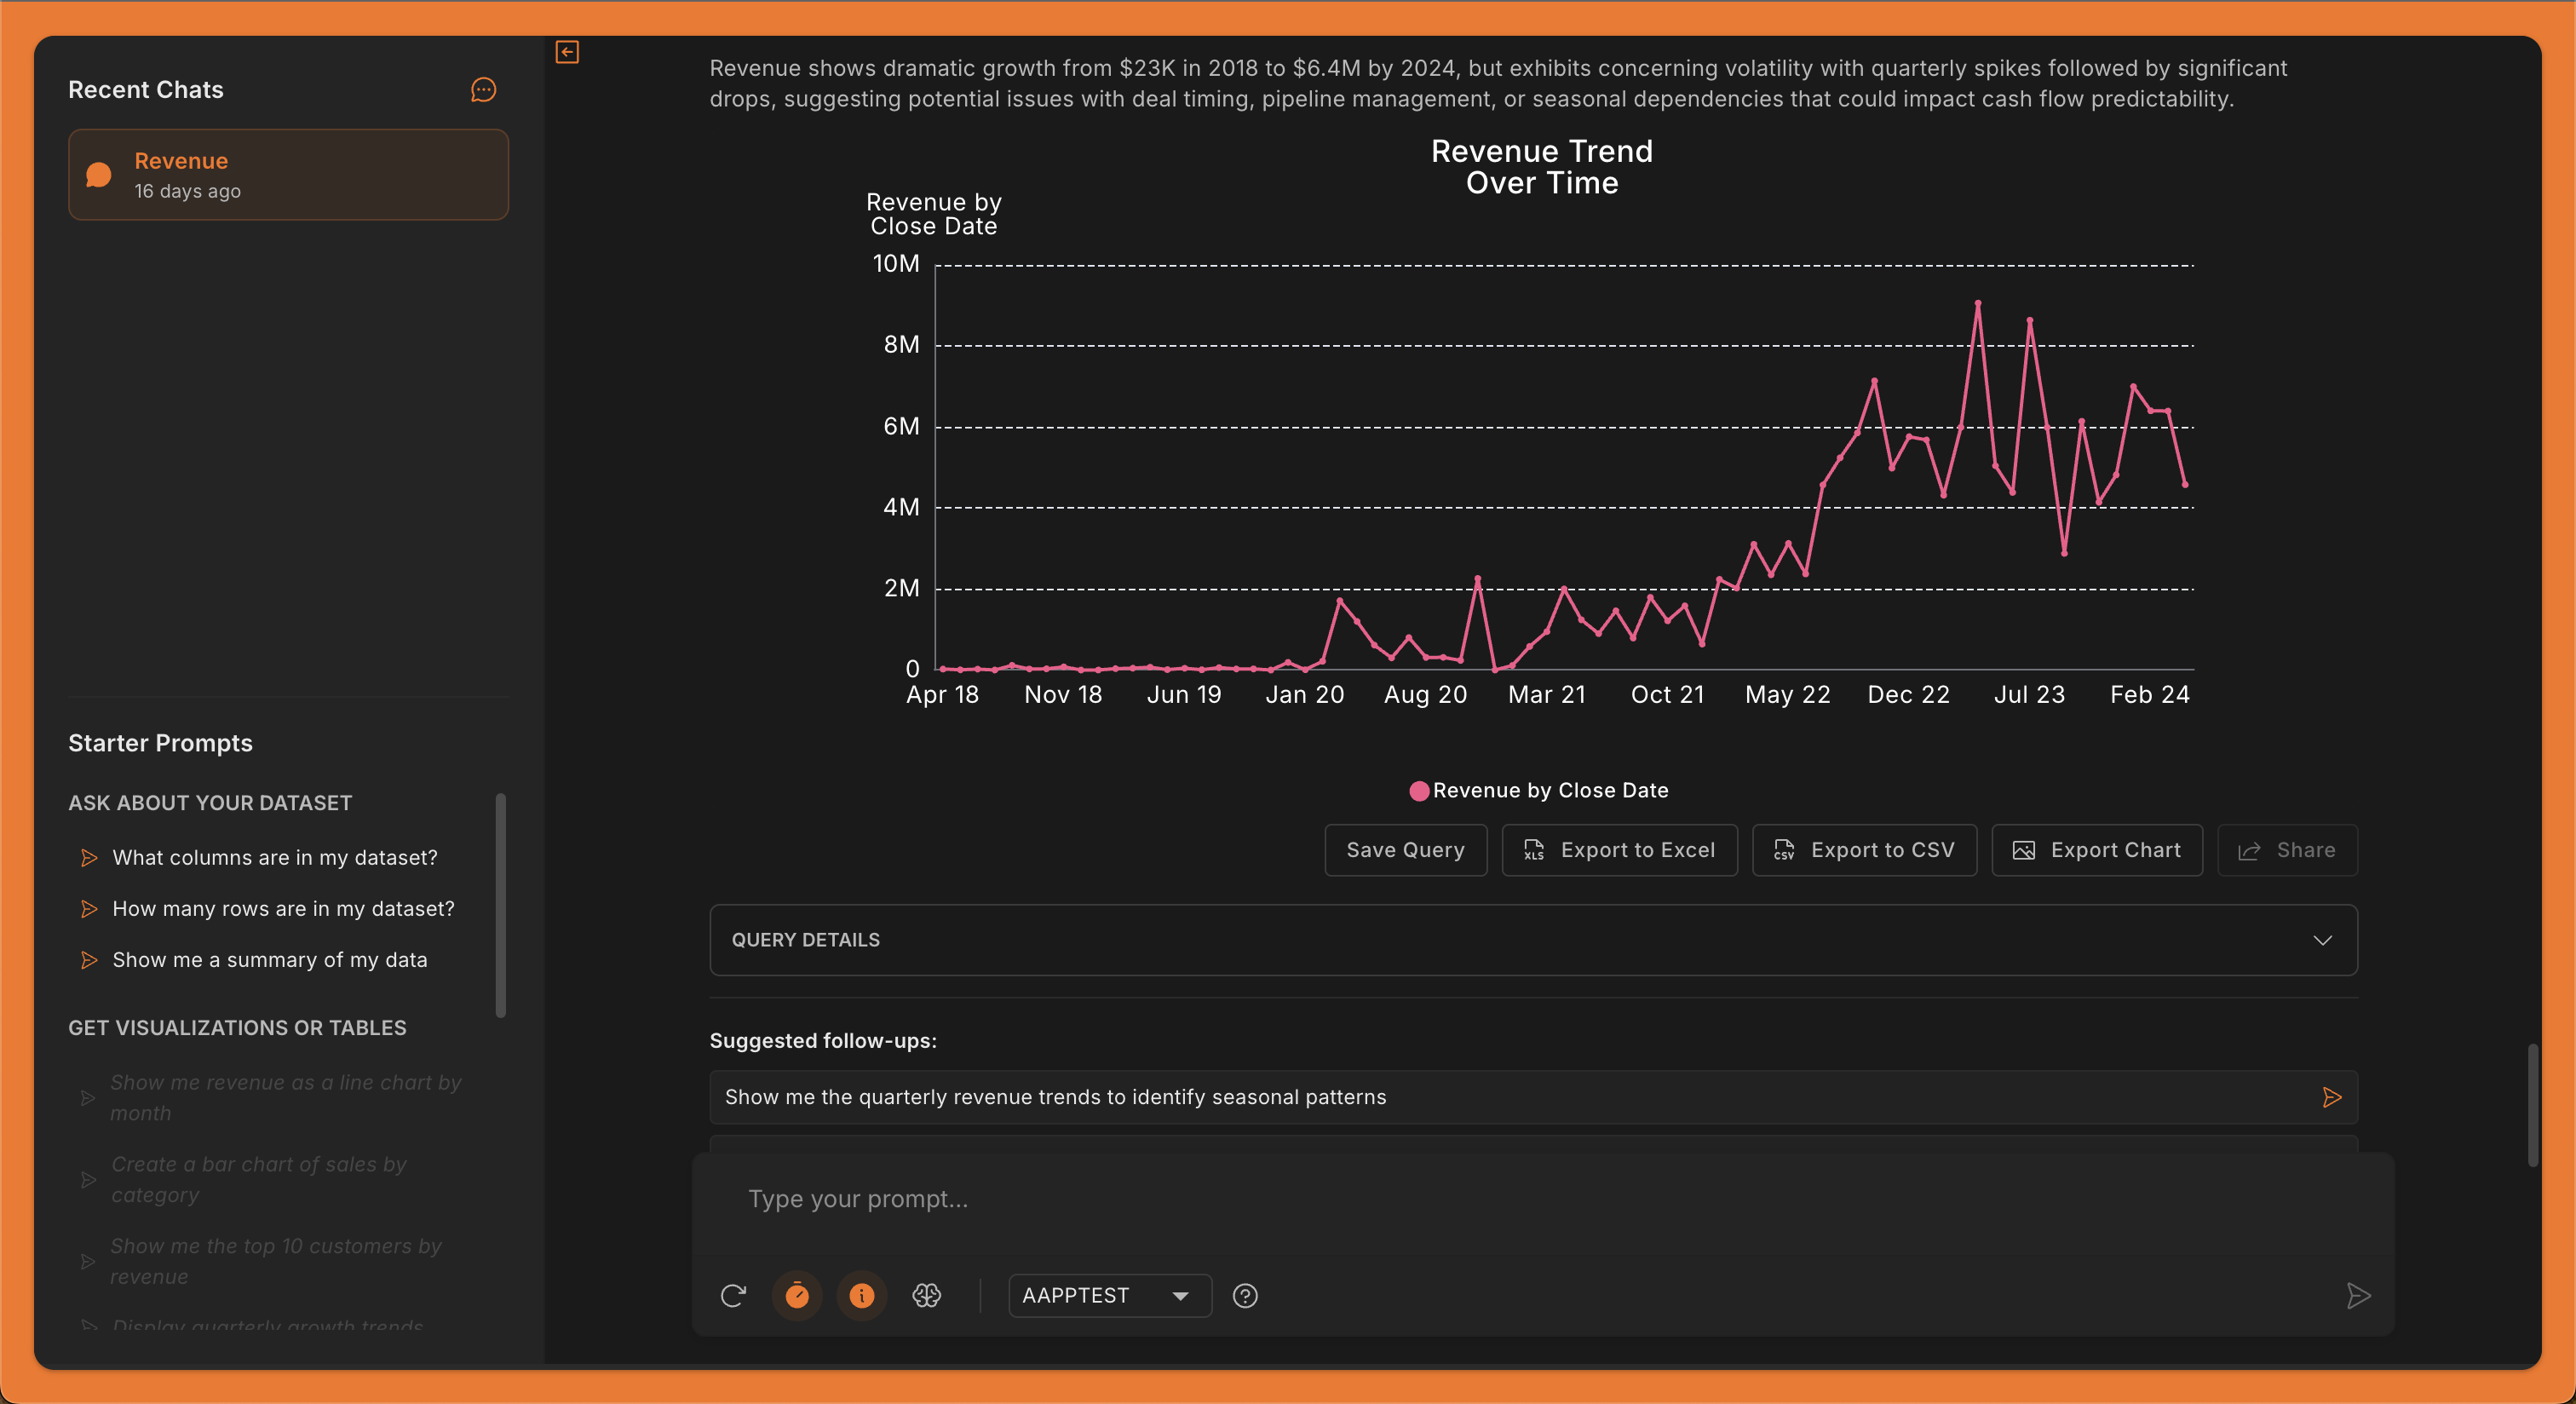The image size is (2576, 1404).
Task: Expand the QUERY DETAILS section
Action: (1533, 940)
